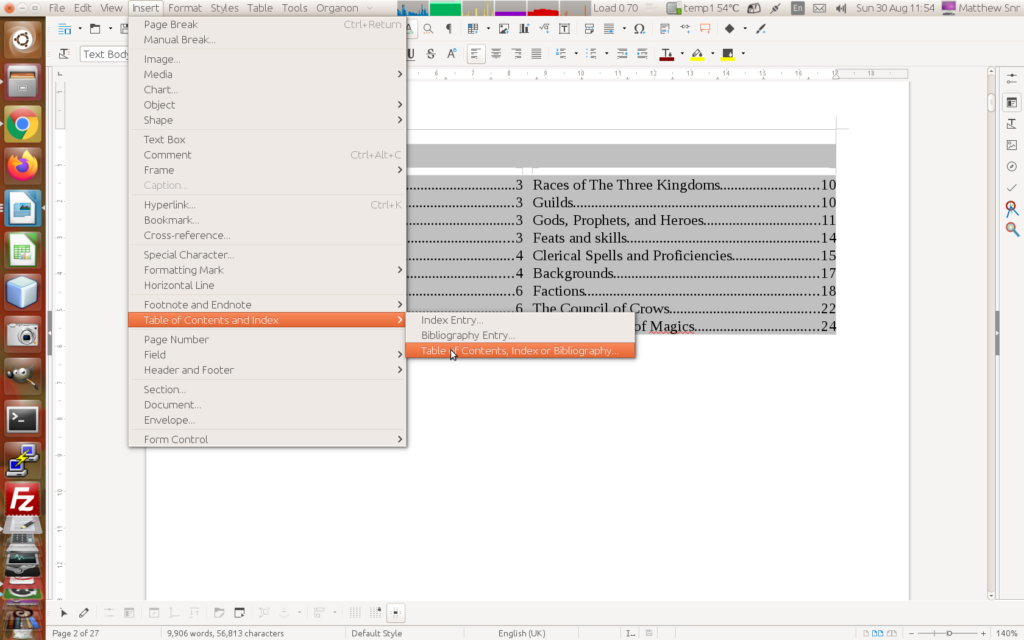The image size is (1024, 640).
Task: Launch FileZilla from the dock
Action: tap(22, 498)
